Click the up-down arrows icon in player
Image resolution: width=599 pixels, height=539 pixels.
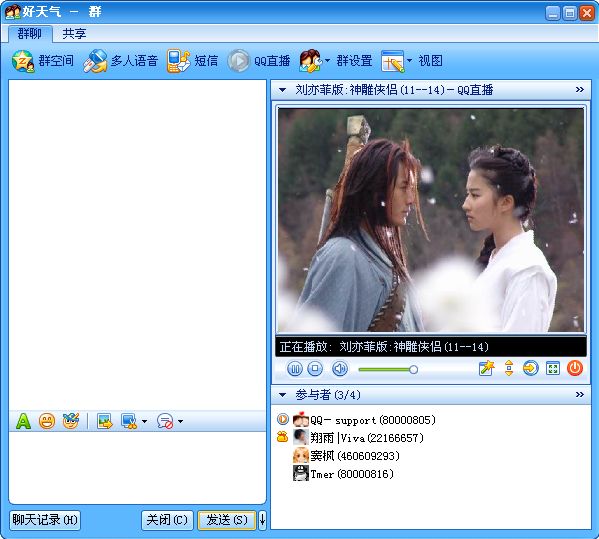[509, 369]
